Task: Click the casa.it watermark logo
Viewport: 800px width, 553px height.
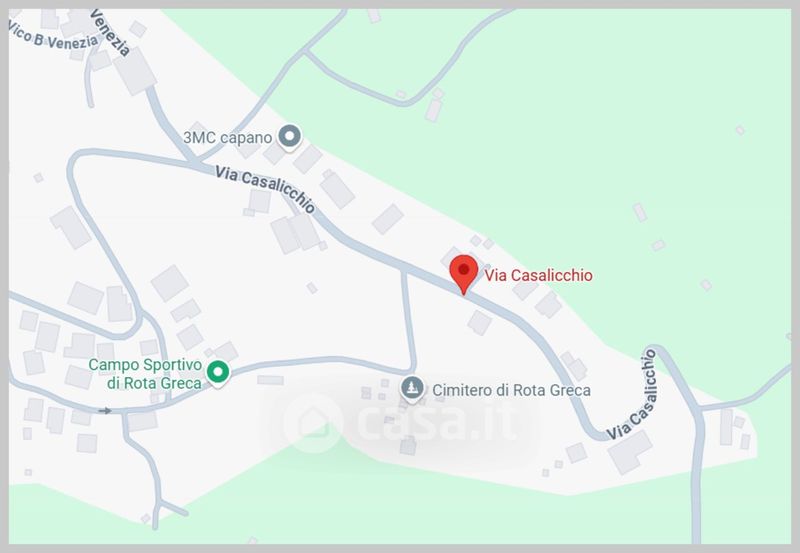Action: coord(312,423)
